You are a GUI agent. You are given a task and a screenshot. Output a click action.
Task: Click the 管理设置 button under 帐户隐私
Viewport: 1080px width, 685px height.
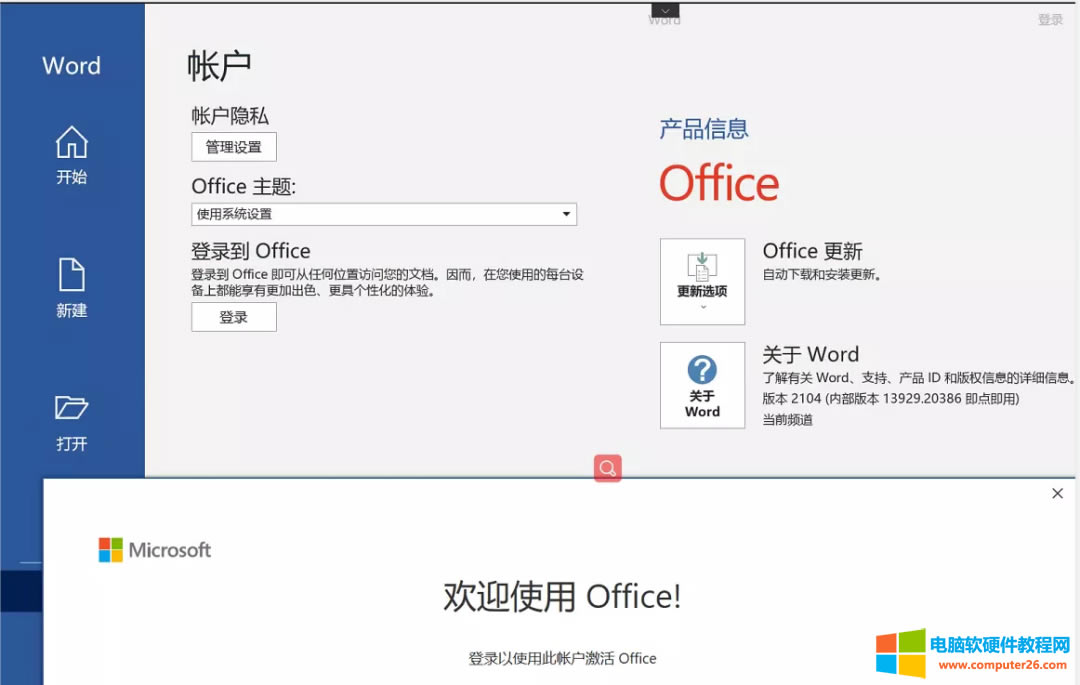tap(233, 146)
